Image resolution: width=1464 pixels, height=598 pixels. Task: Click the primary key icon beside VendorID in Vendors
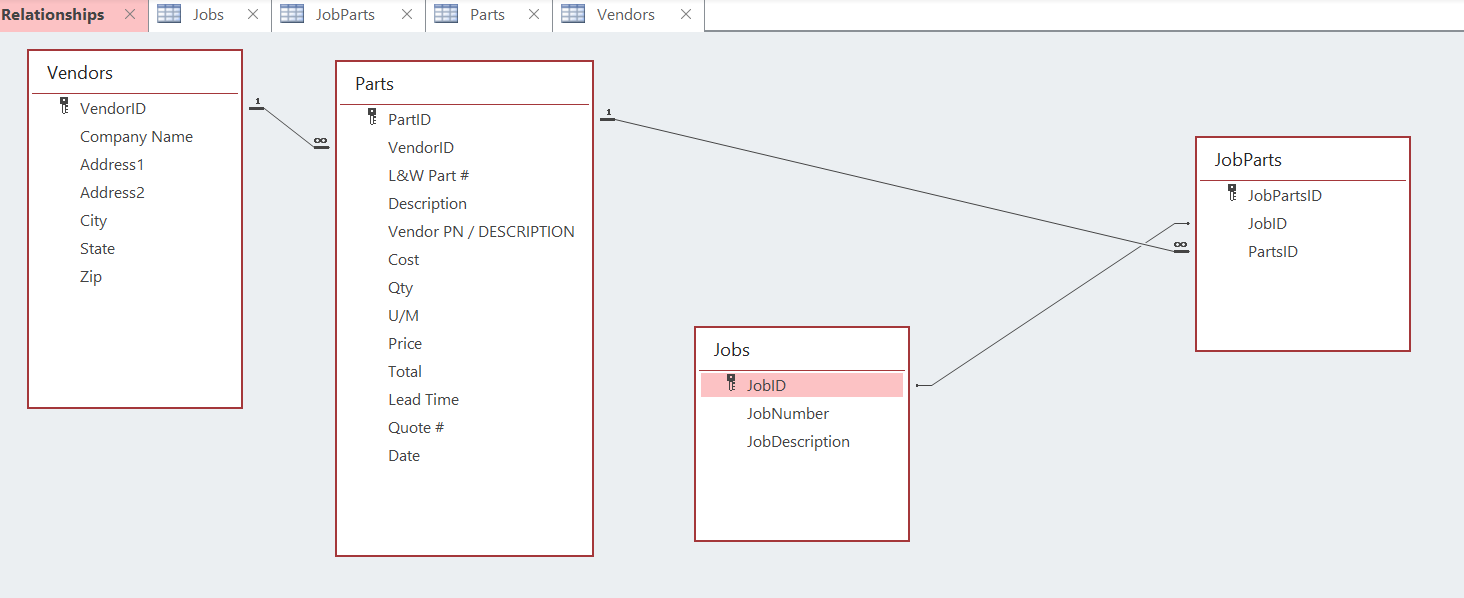(x=64, y=105)
